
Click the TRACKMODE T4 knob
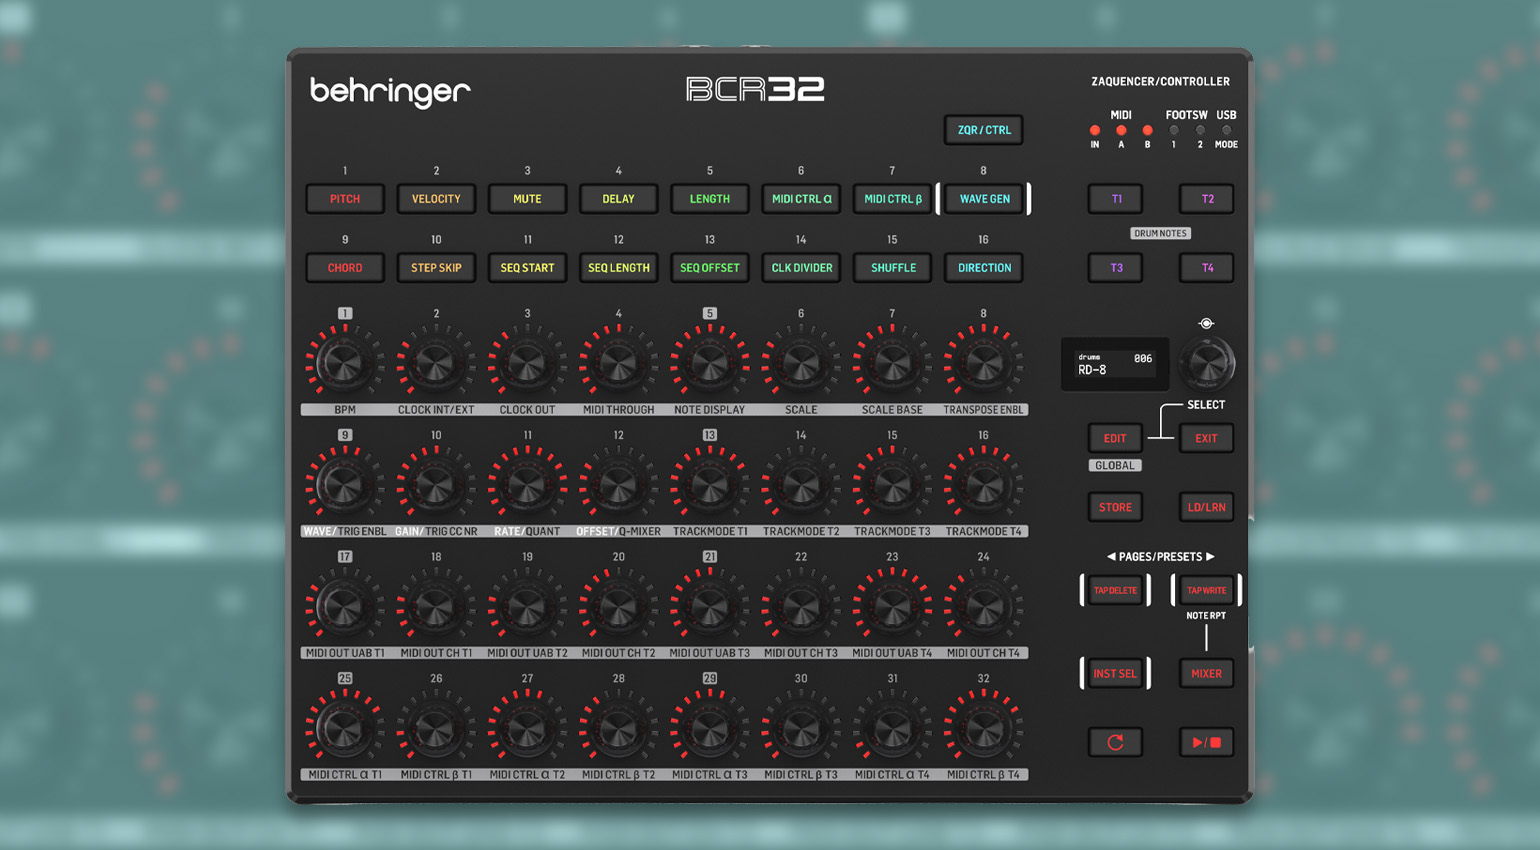tap(984, 486)
